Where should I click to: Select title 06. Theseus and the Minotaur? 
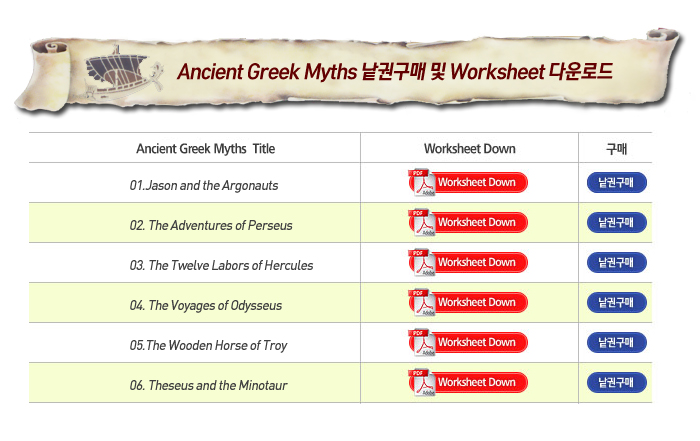point(208,385)
